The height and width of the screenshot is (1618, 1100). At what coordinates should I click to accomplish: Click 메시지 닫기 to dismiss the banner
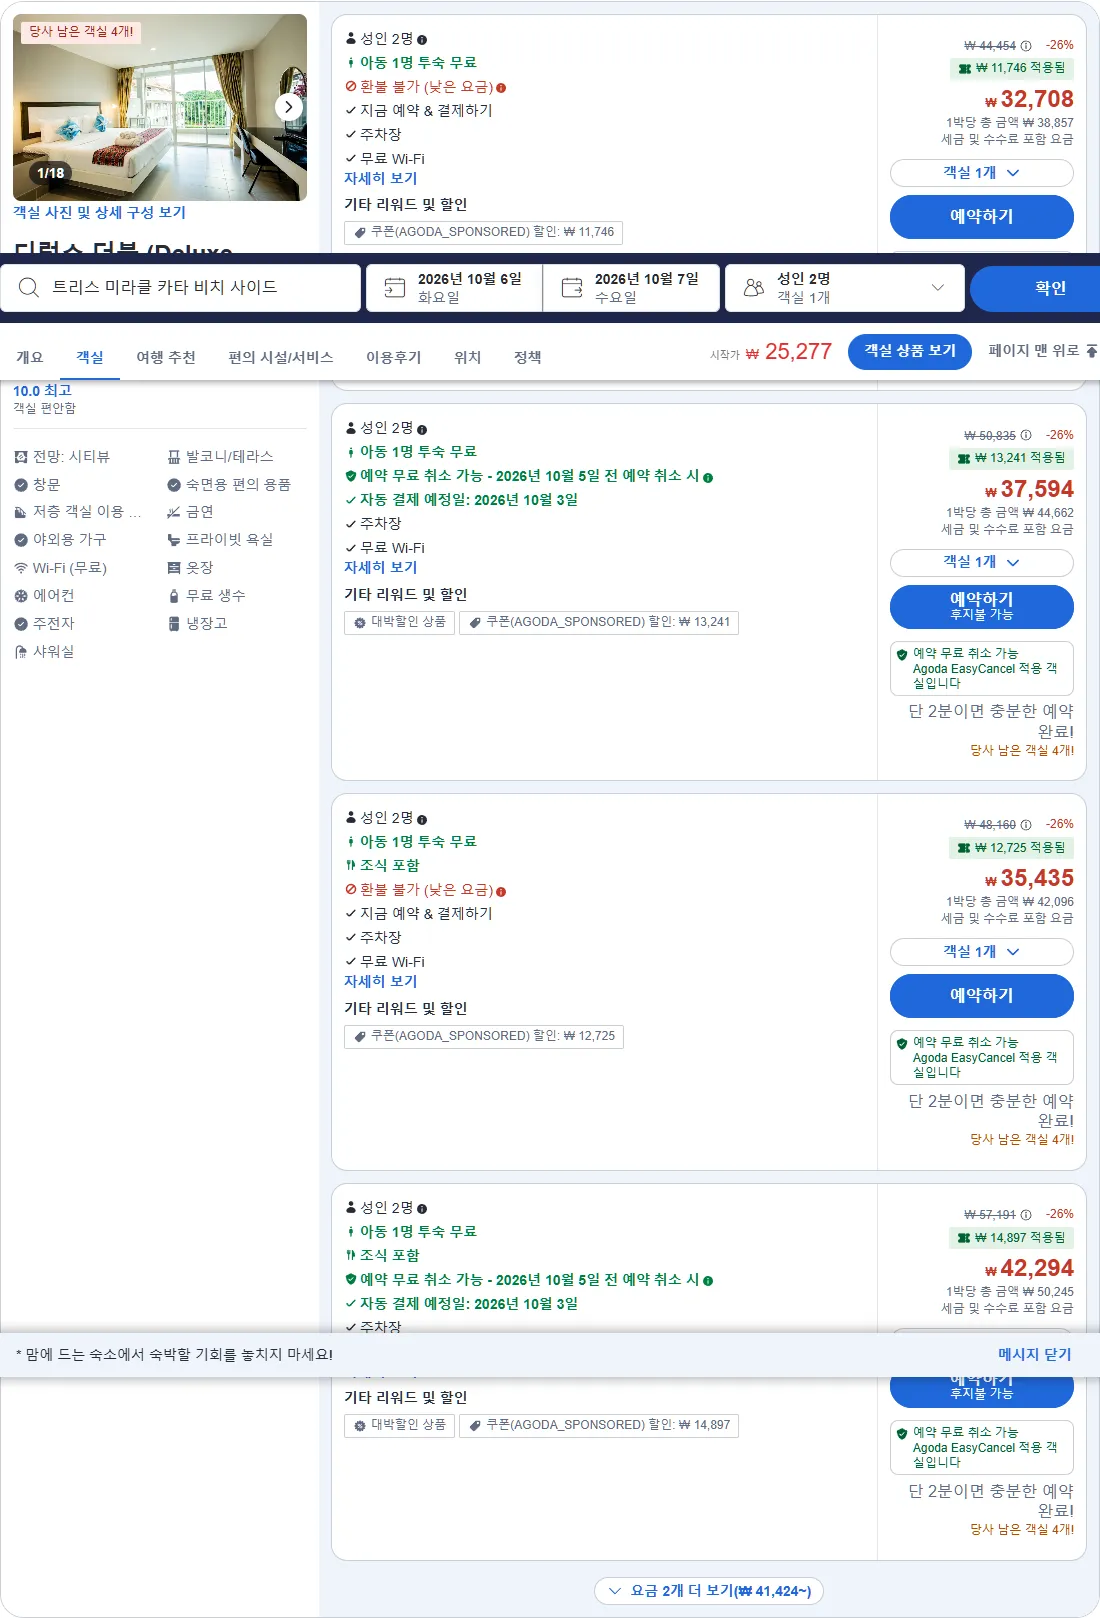coord(1034,1355)
